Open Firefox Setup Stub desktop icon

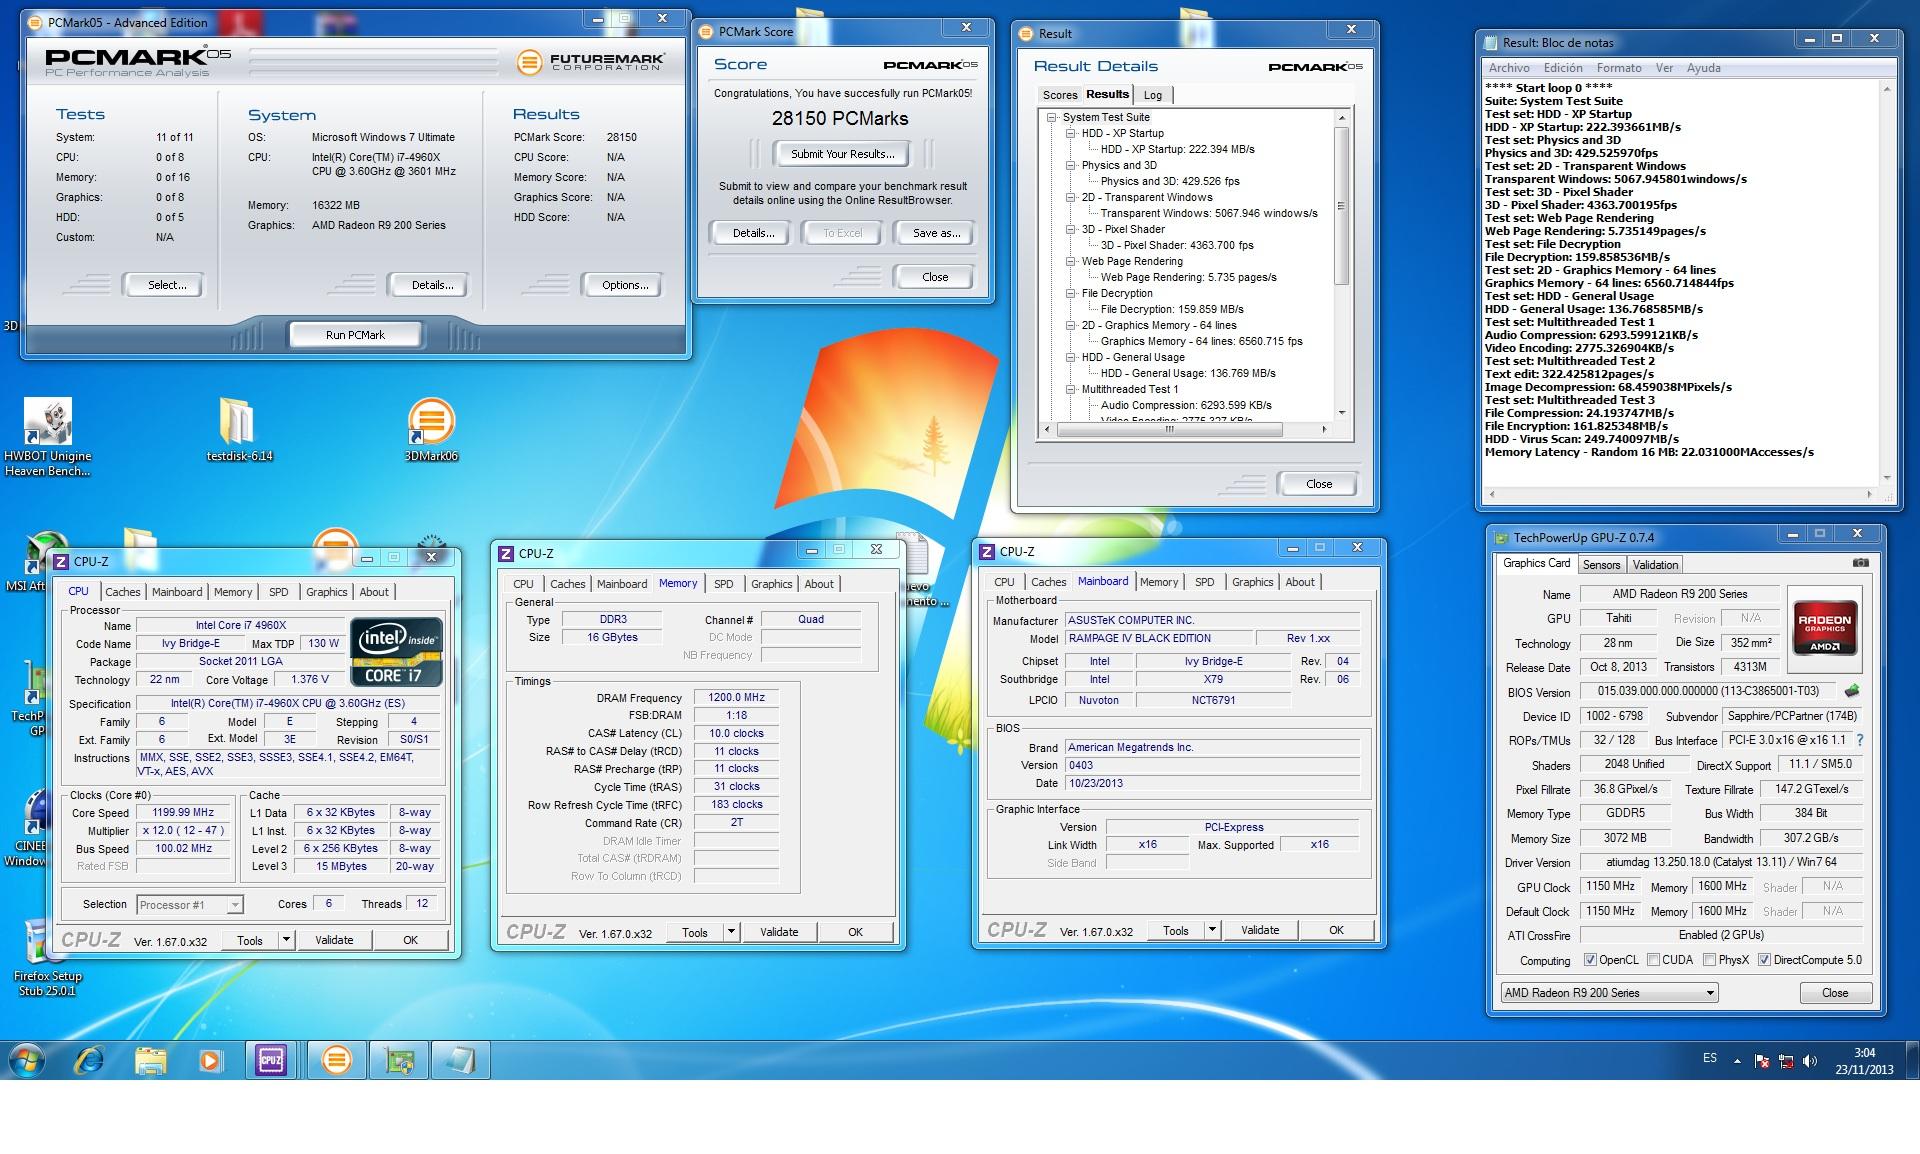(x=47, y=958)
